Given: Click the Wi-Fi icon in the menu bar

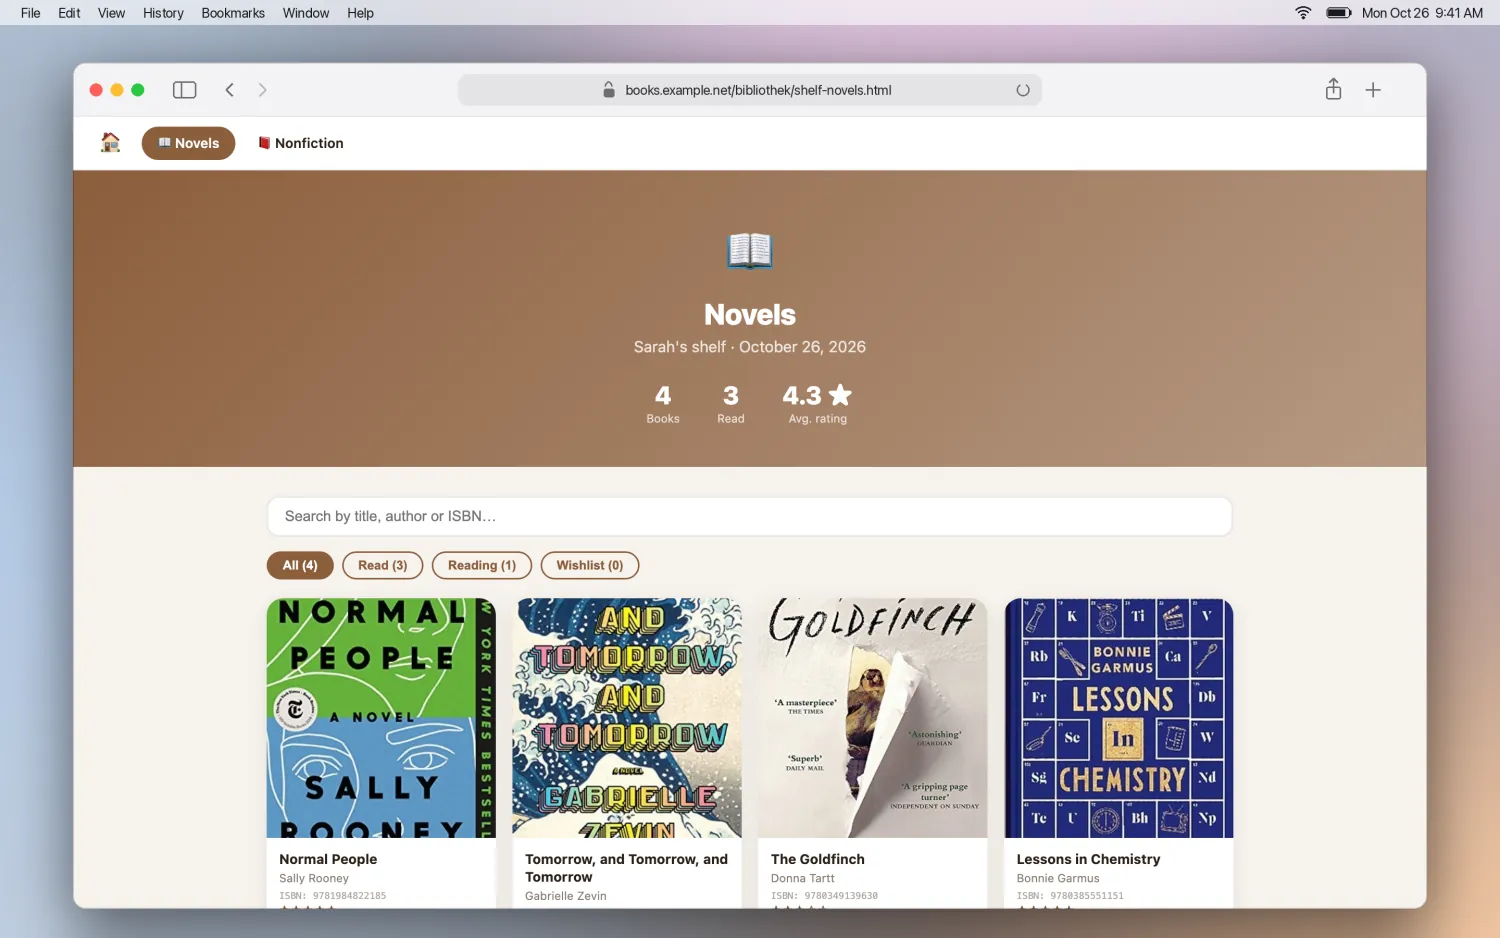Looking at the screenshot, I should point(1303,13).
